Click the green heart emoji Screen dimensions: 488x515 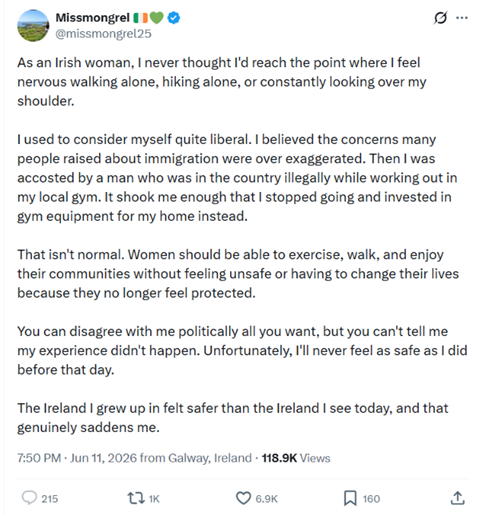(x=157, y=18)
